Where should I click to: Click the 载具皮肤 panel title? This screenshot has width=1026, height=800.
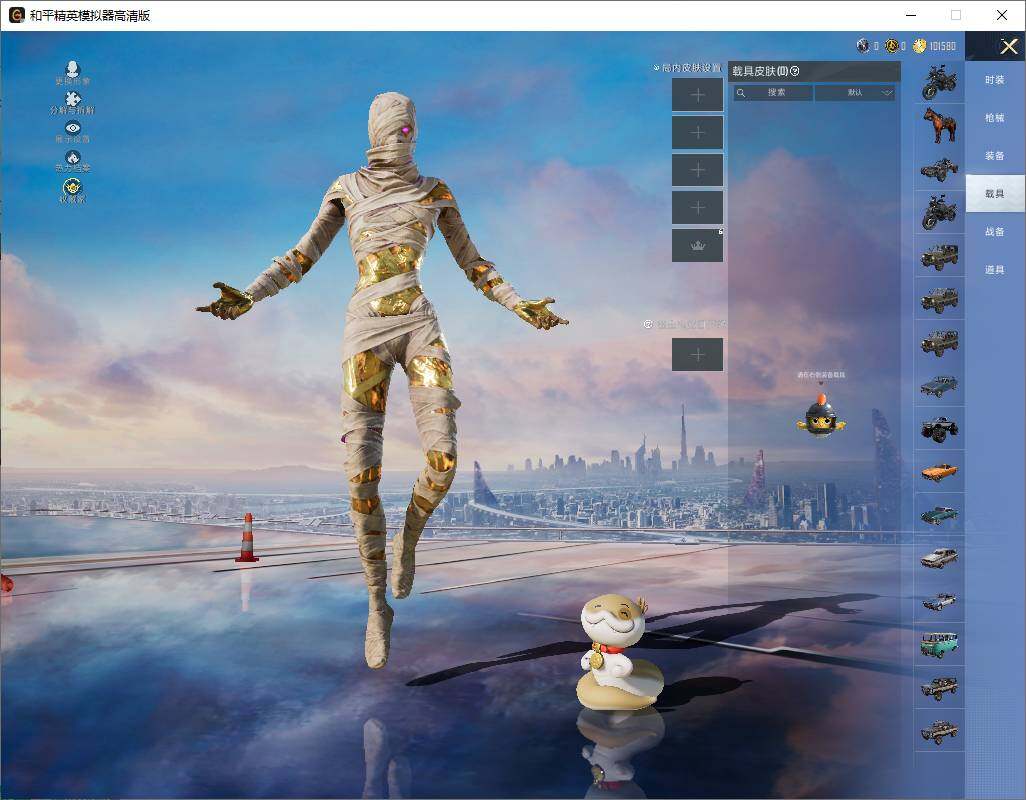[760, 71]
